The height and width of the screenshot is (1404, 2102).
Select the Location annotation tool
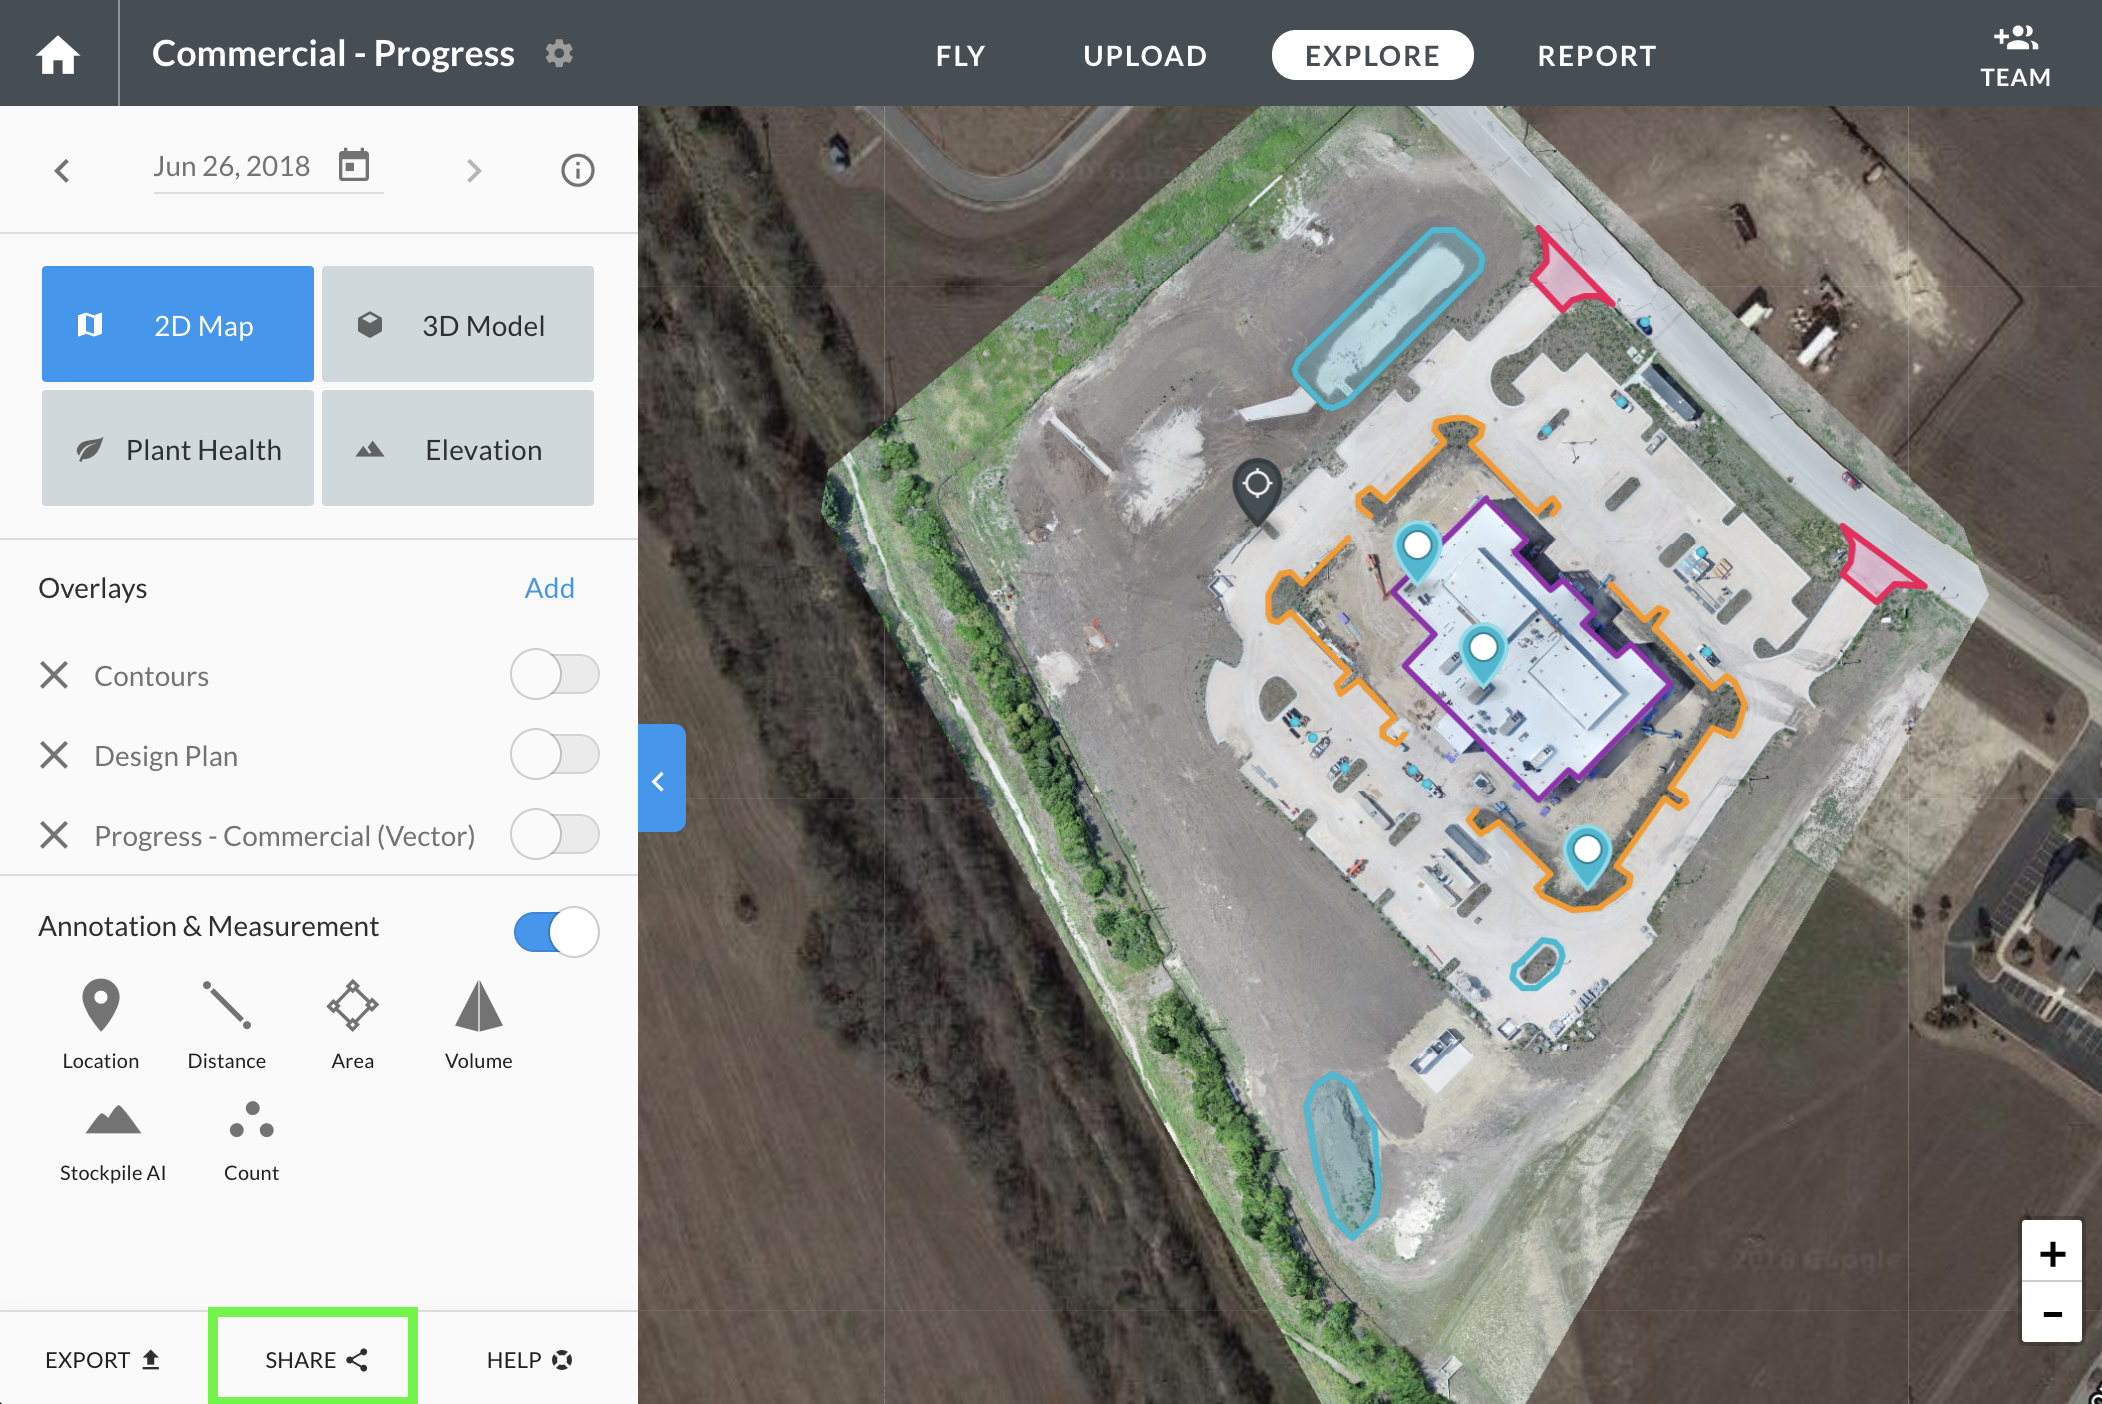101,1024
